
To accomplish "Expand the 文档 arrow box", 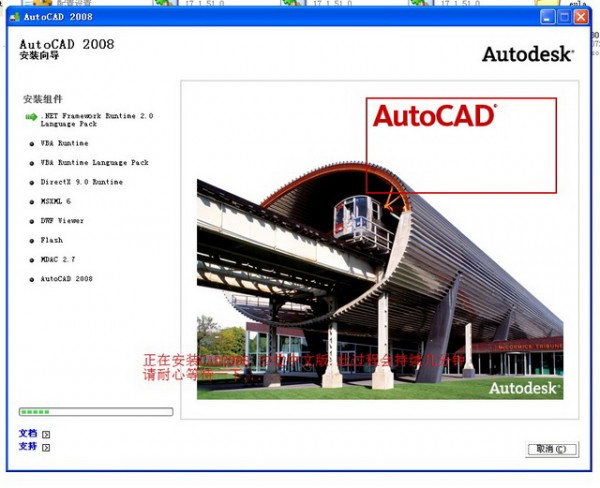I will 46,435.
